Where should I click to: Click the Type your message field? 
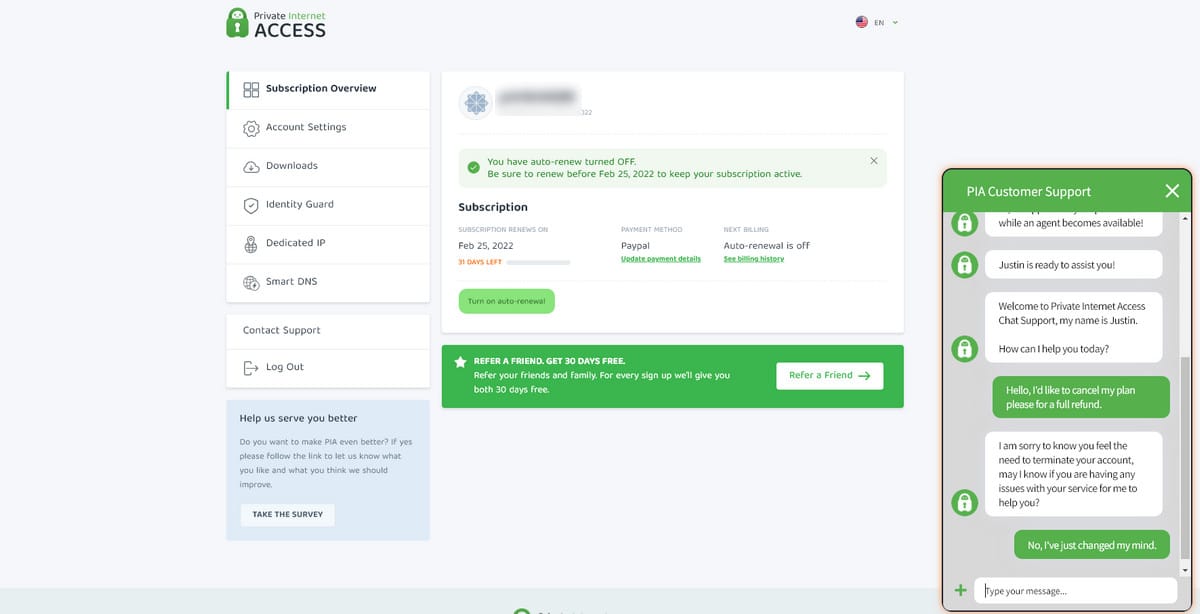(x=1075, y=591)
